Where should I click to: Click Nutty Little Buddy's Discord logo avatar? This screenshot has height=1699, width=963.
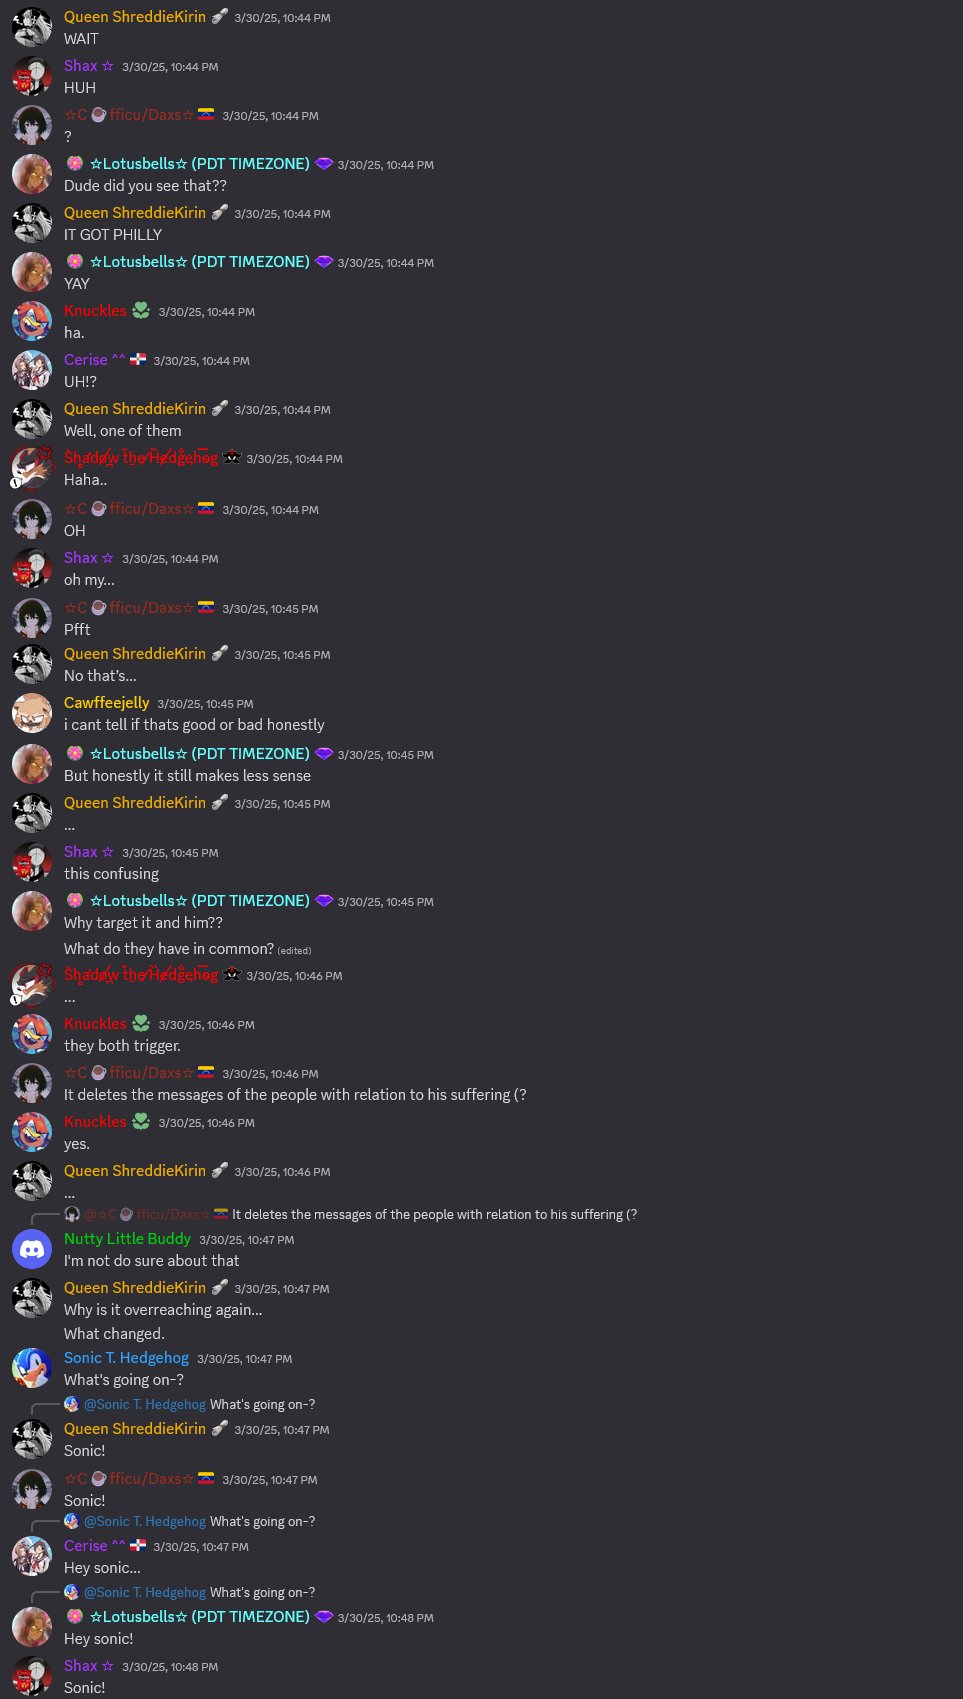pos(32,1249)
